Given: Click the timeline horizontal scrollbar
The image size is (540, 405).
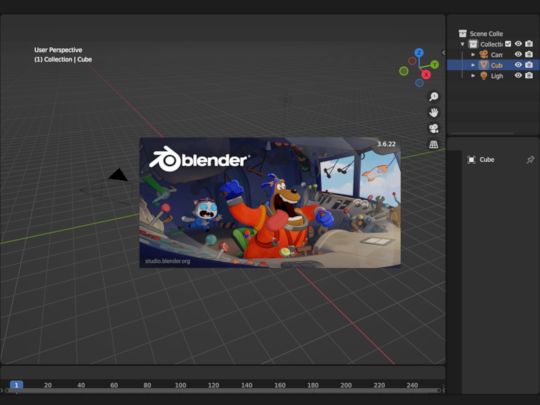Looking at the screenshot, I should (223, 391).
